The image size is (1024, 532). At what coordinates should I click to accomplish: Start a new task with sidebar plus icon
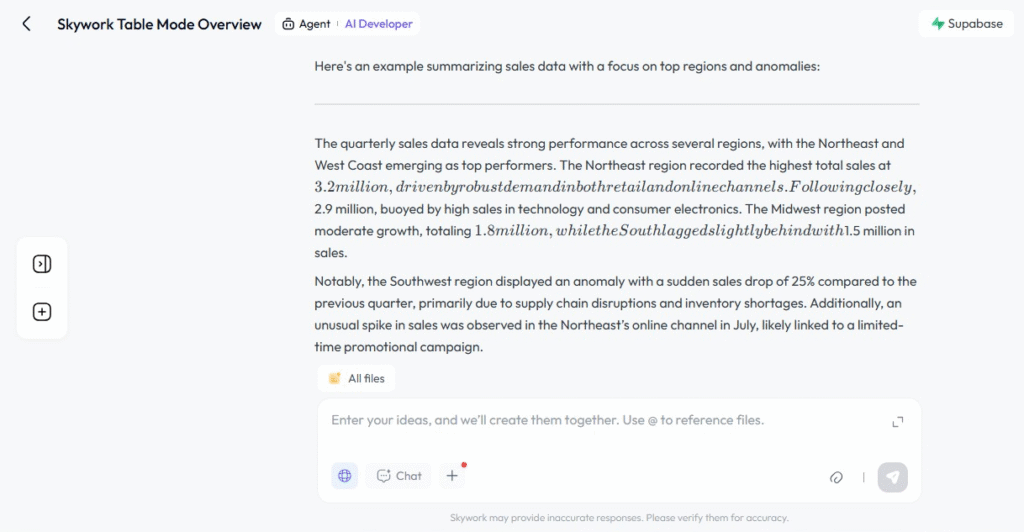pos(42,312)
